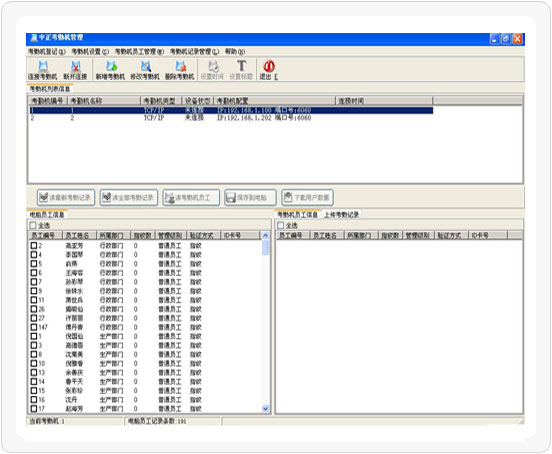
Task: Check the box for employee number 4
Action: [34, 254]
